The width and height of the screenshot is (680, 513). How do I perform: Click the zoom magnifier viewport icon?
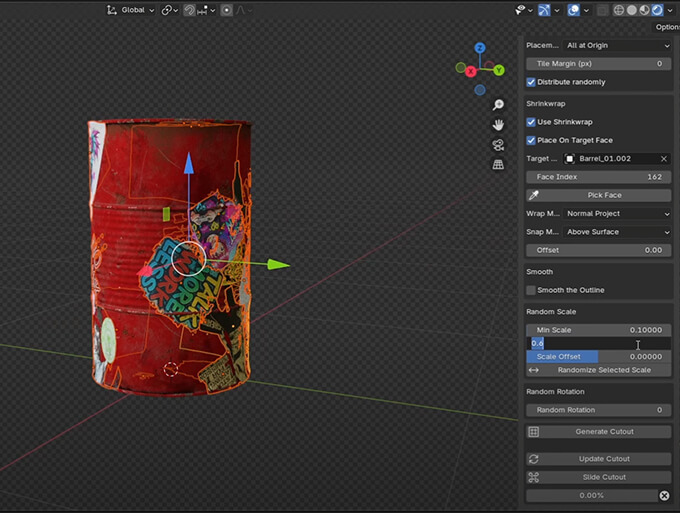coord(498,105)
